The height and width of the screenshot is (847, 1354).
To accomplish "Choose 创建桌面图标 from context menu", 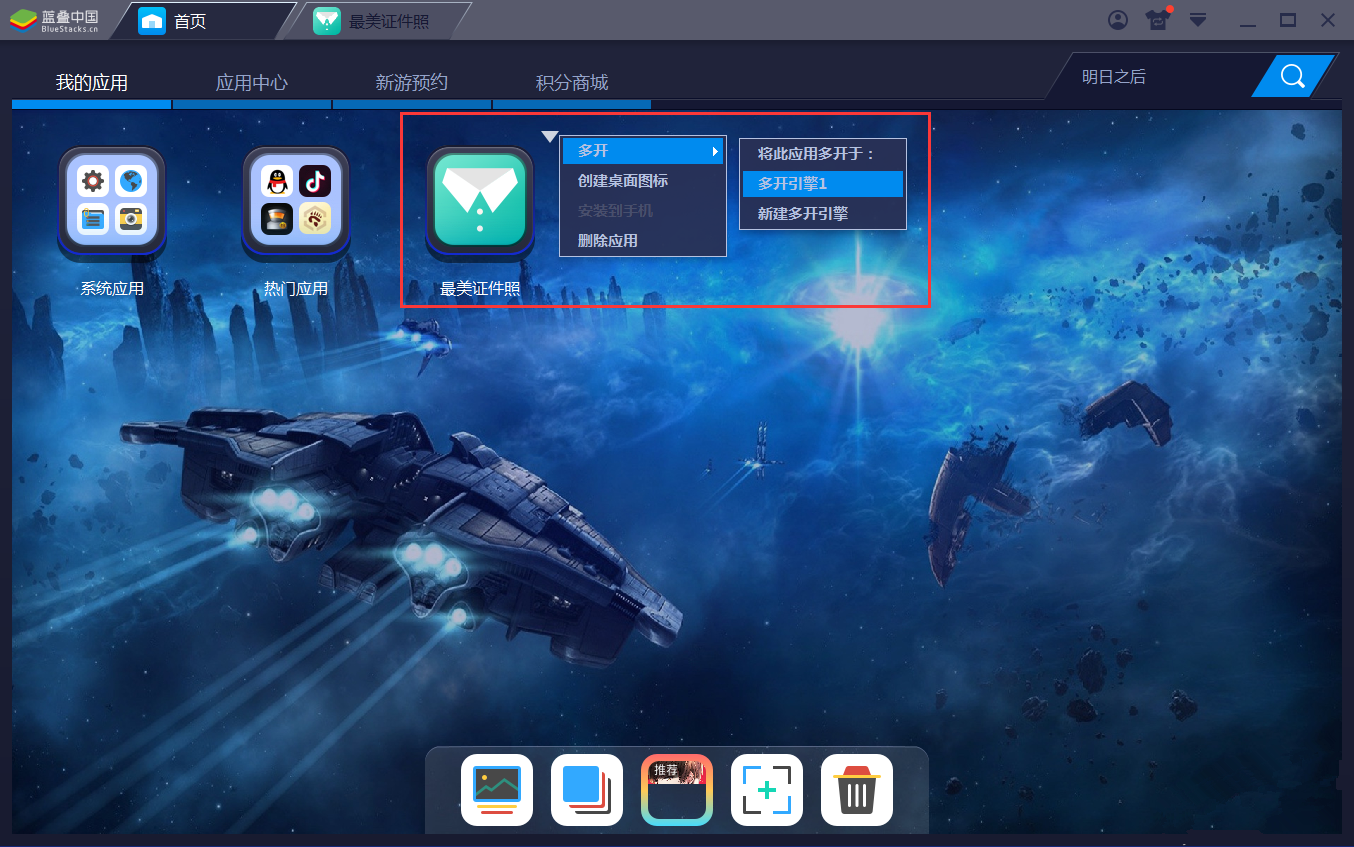I will point(642,181).
